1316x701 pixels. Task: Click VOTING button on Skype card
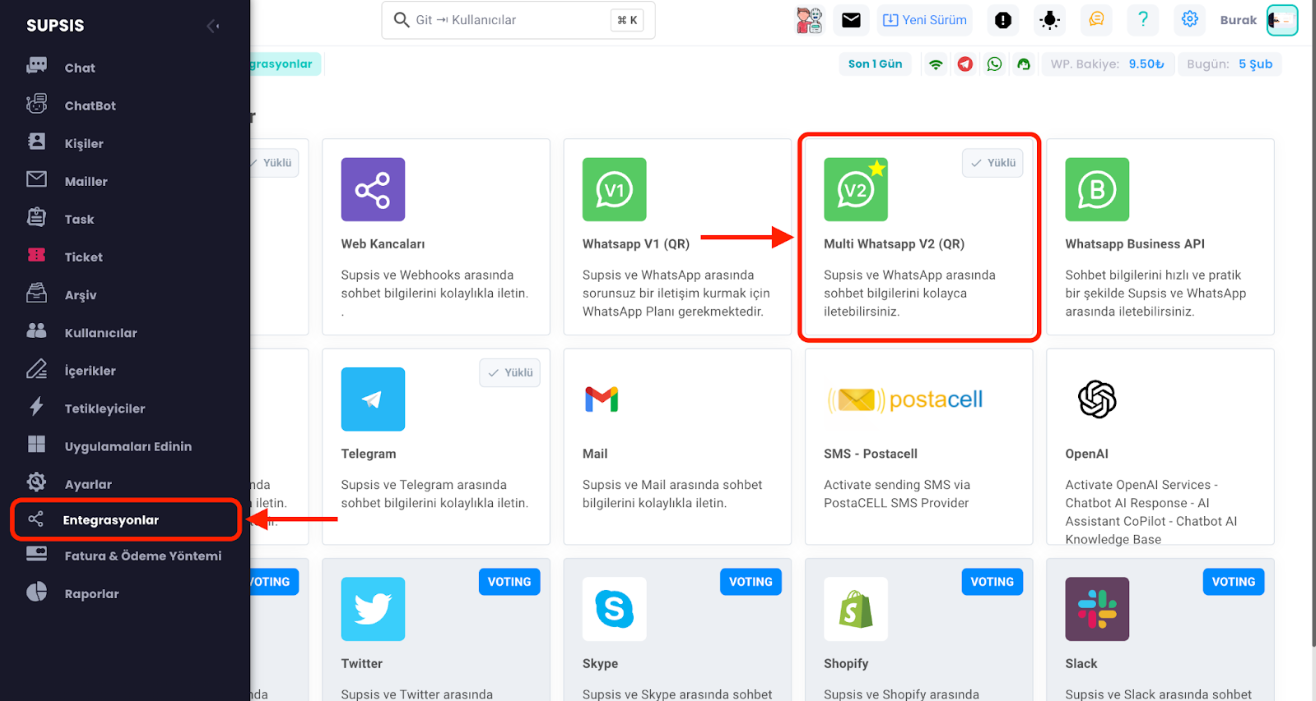[x=751, y=582]
